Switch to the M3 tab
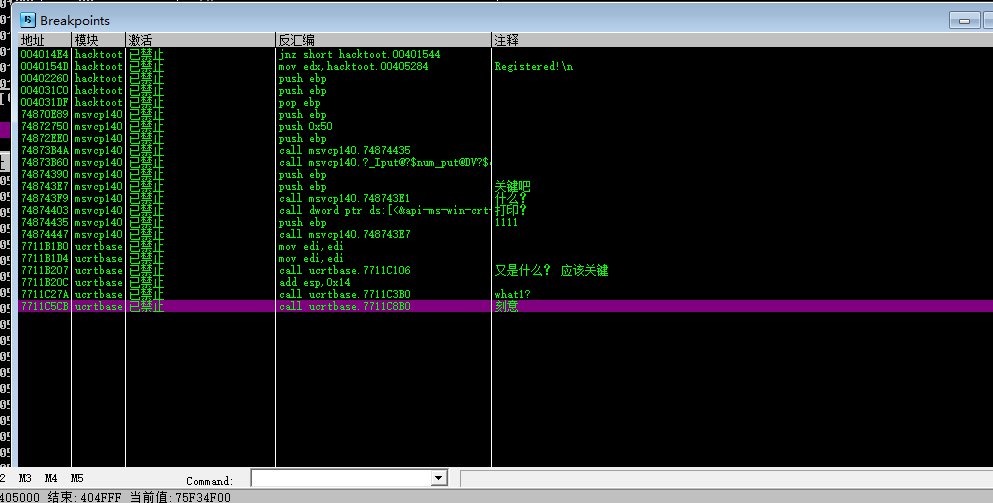This screenshot has height=503, width=993. (x=25, y=479)
